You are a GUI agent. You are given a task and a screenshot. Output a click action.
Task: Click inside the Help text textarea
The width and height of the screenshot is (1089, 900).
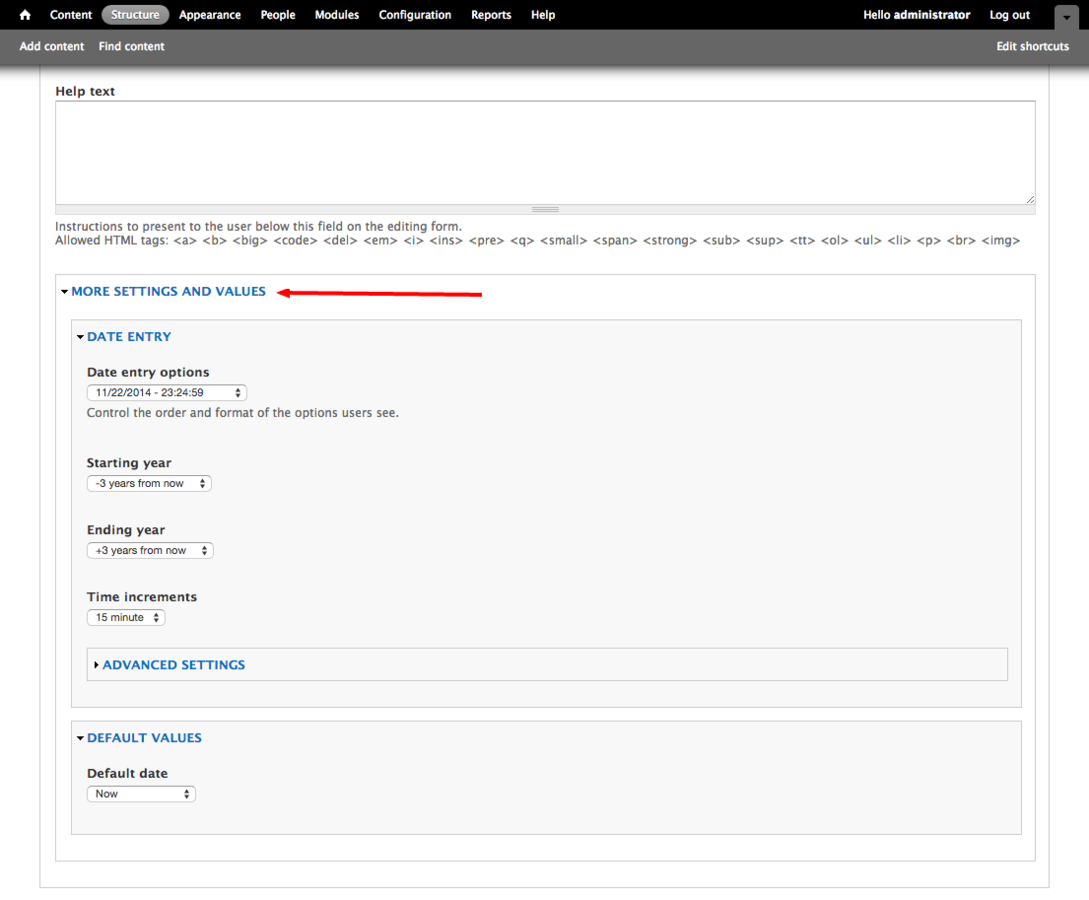pyautogui.click(x=545, y=153)
